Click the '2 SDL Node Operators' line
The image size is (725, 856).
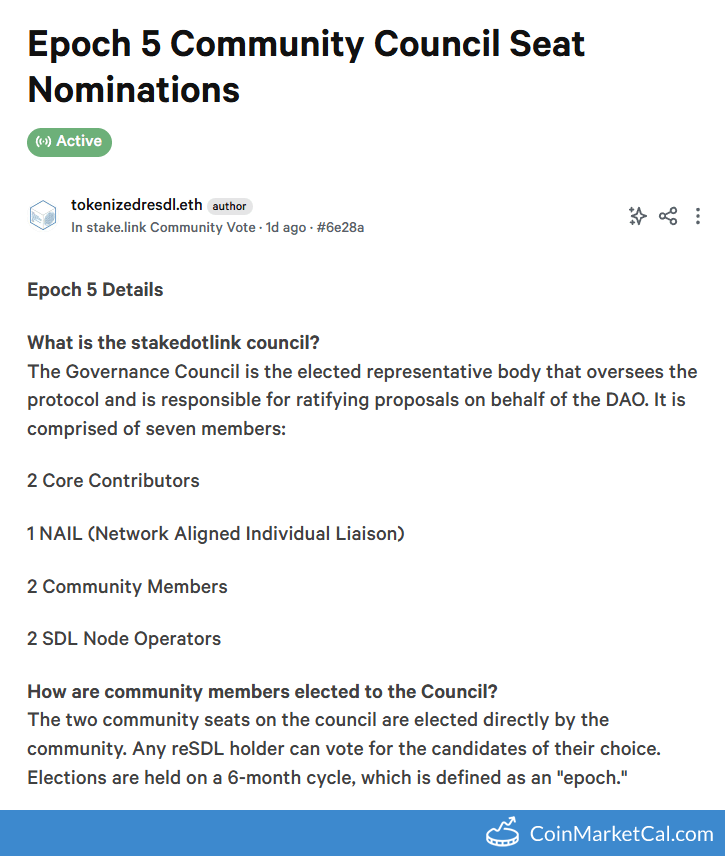tap(124, 639)
